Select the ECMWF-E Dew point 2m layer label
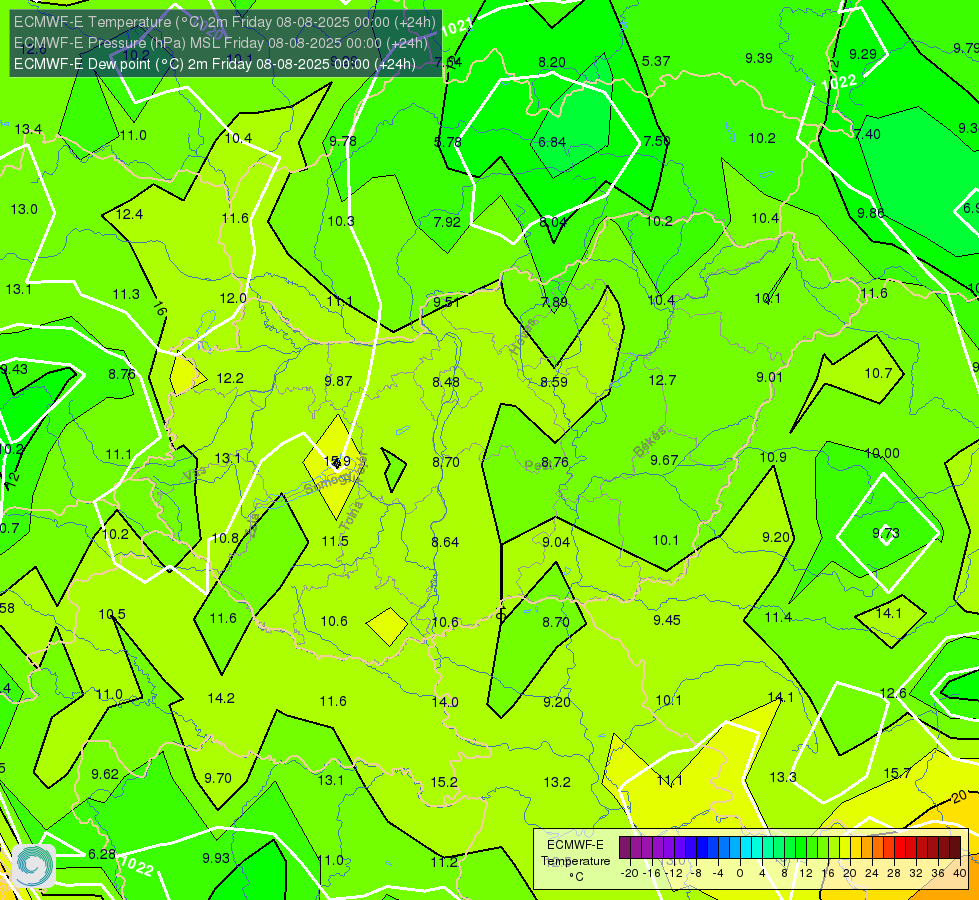 click(x=215, y=64)
